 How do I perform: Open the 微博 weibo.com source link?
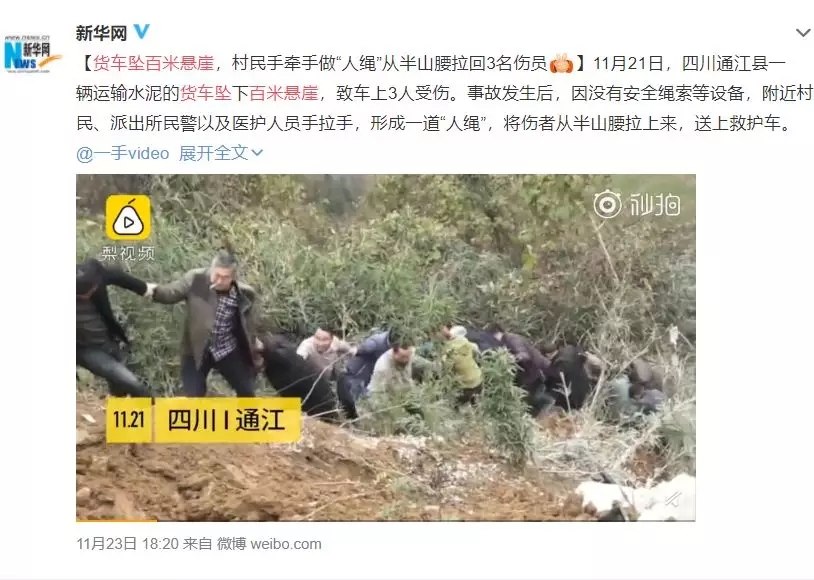(x=269, y=544)
